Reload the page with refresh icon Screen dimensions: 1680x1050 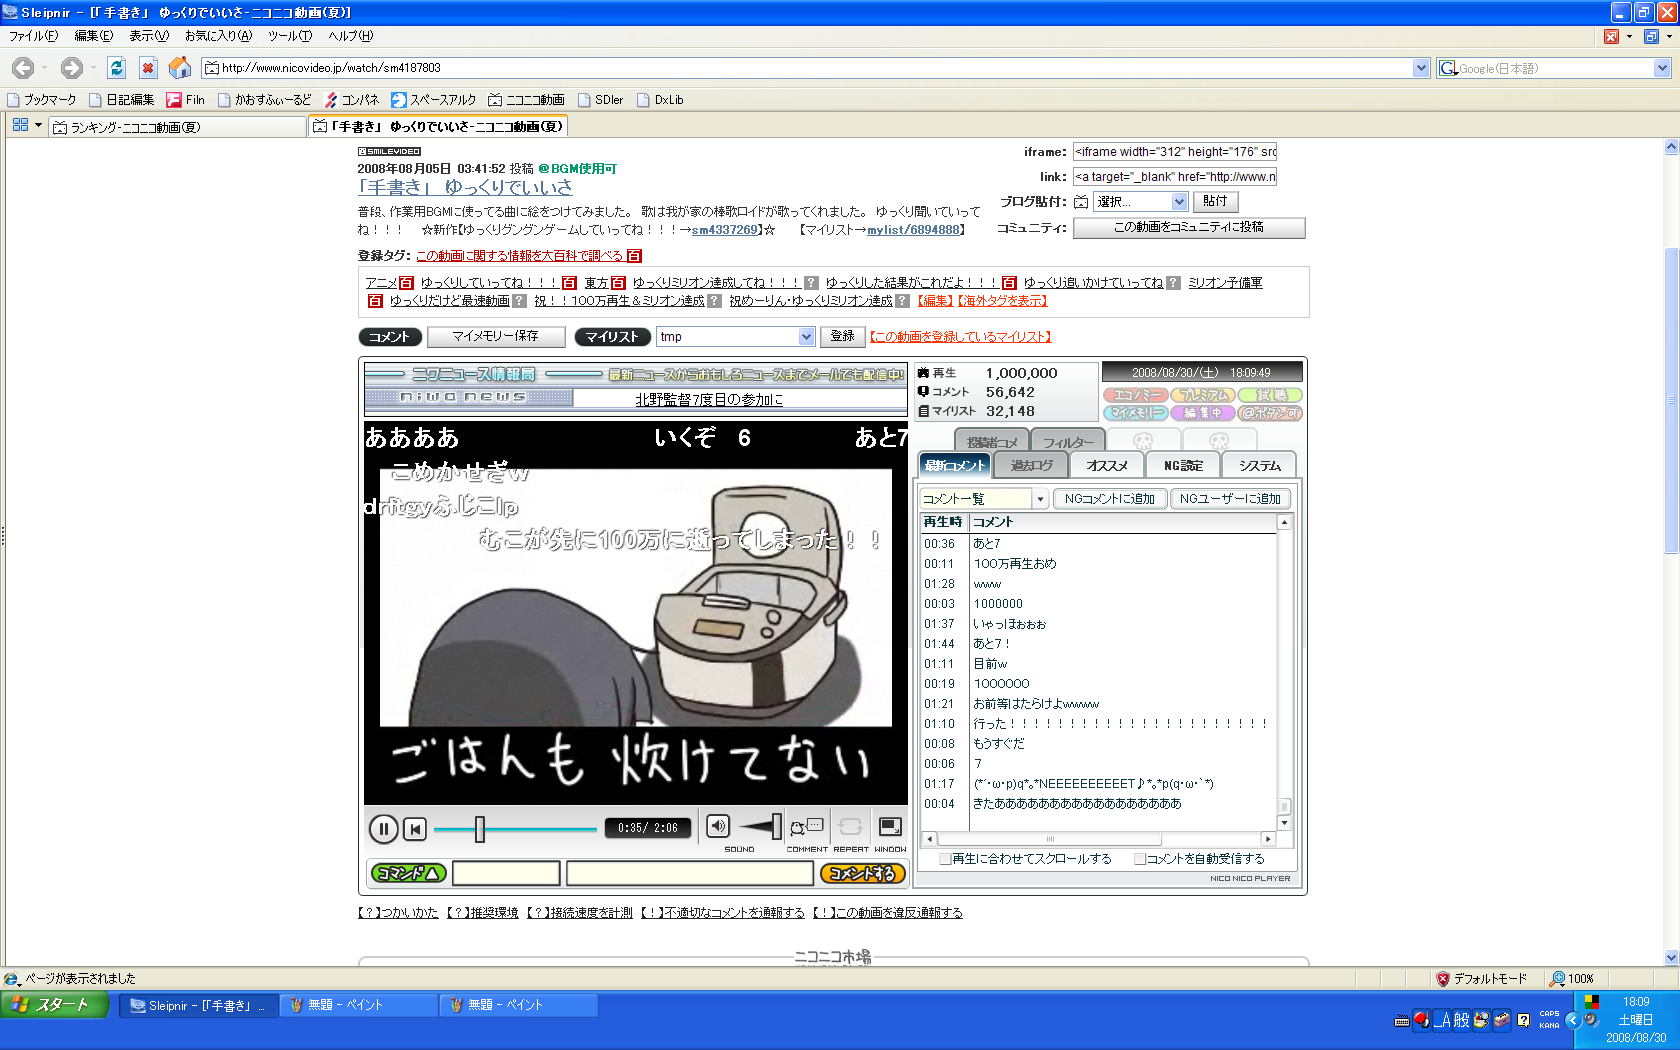tap(117, 68)
